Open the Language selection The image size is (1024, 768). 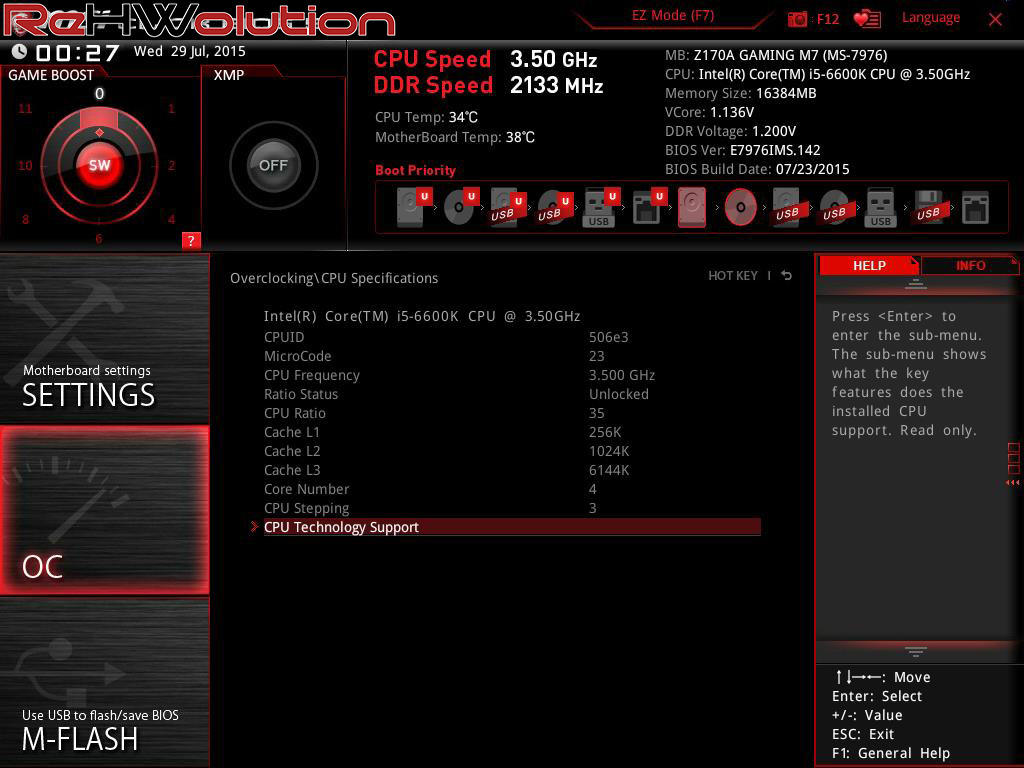(930, 17)
